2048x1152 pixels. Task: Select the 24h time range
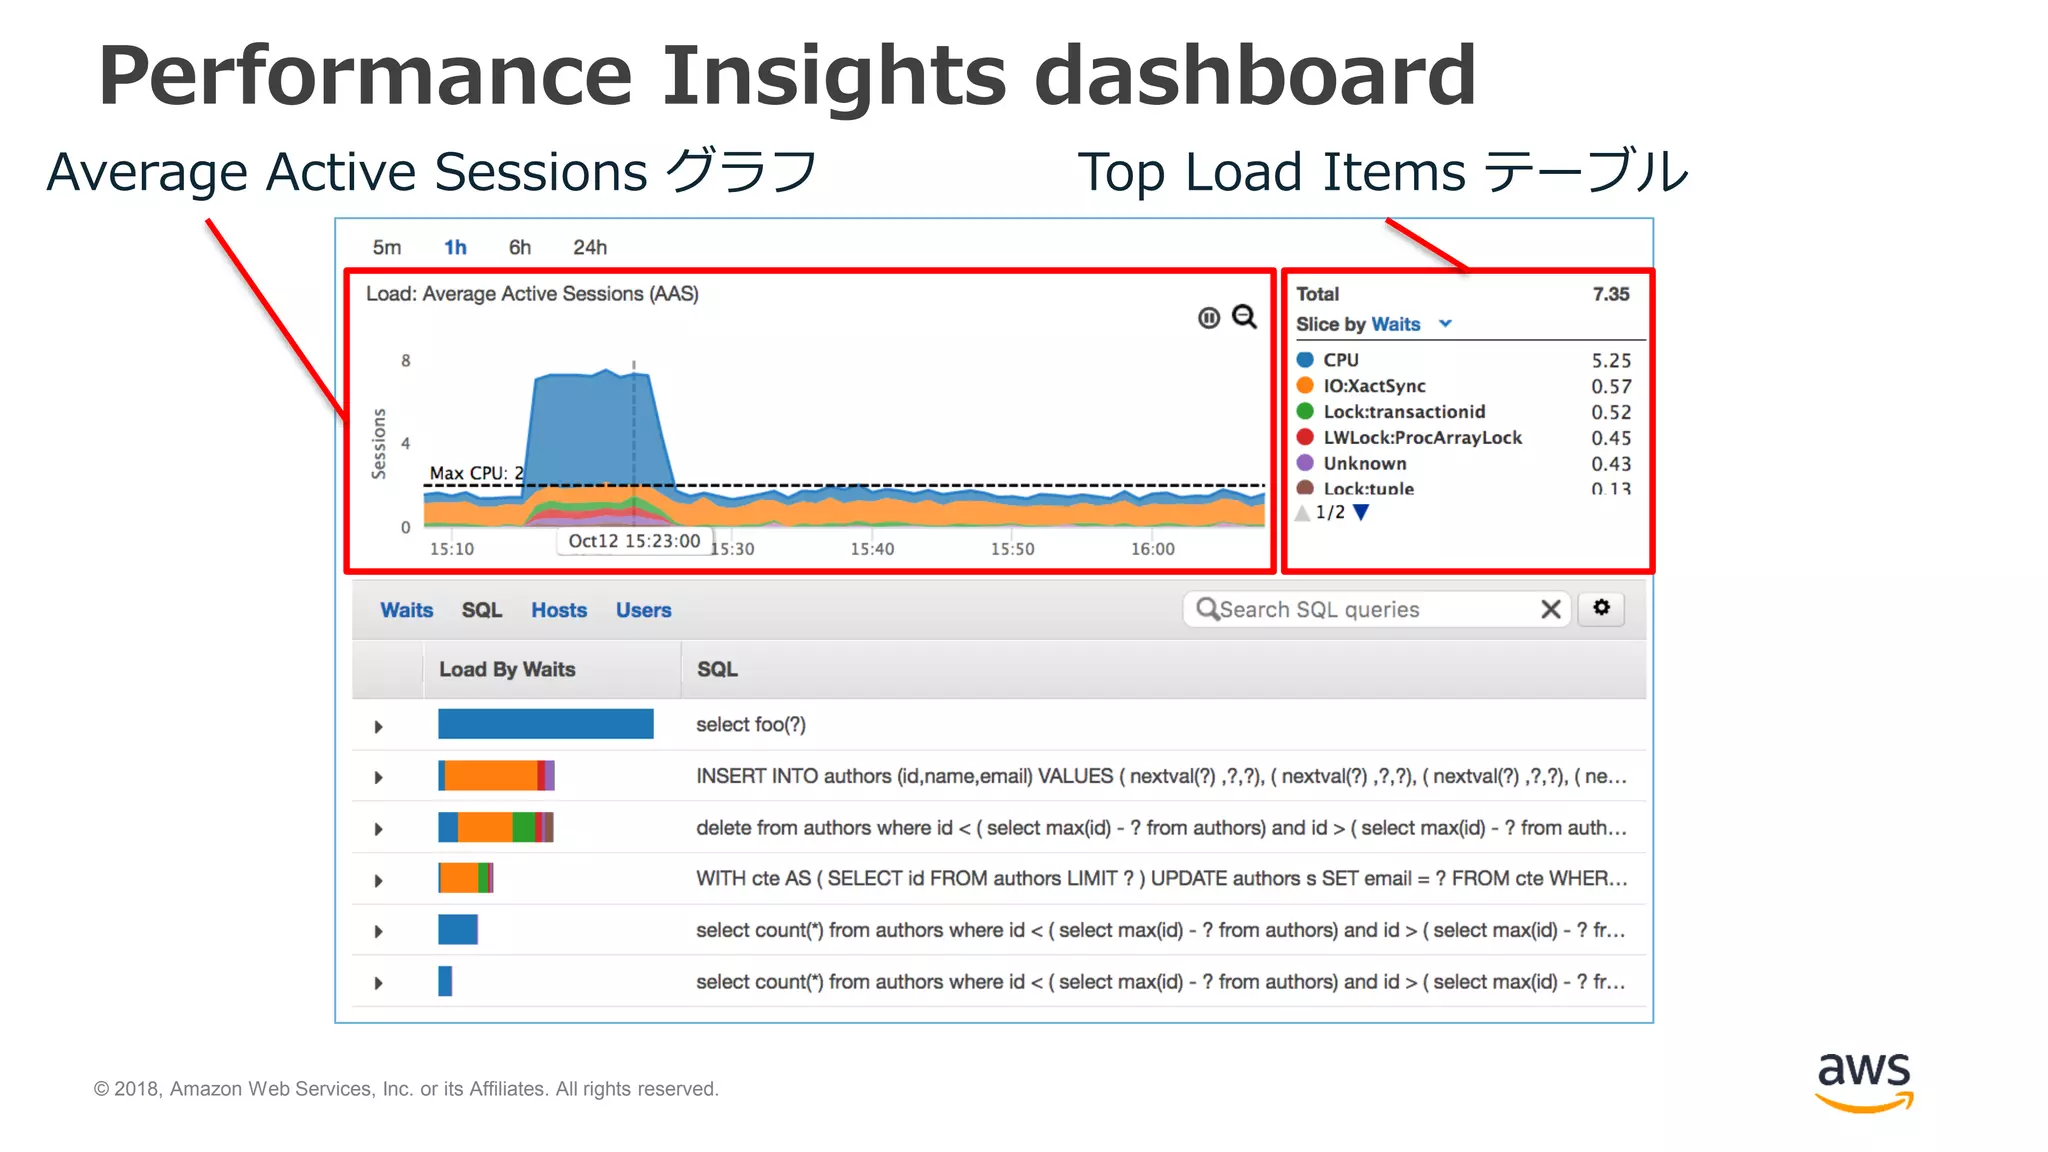pos(589,247)
